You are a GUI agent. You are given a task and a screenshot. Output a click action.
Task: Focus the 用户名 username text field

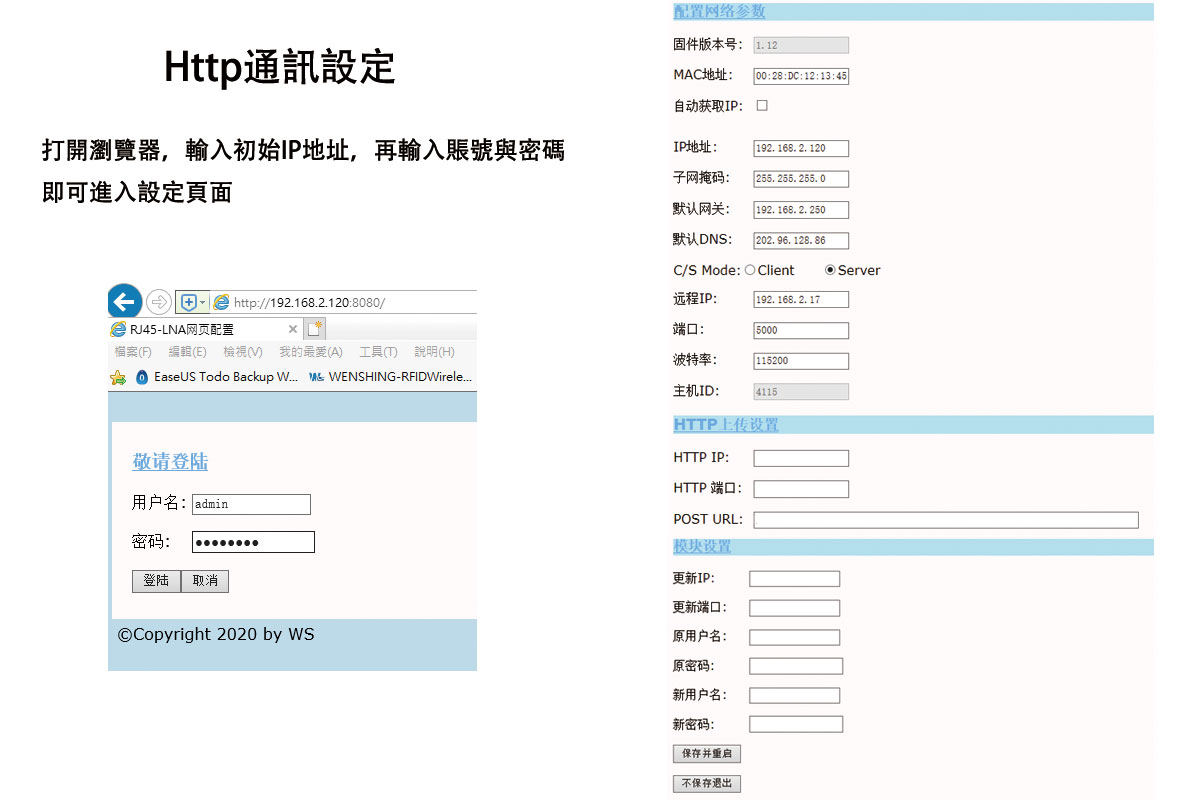click(x=251, y=504)
